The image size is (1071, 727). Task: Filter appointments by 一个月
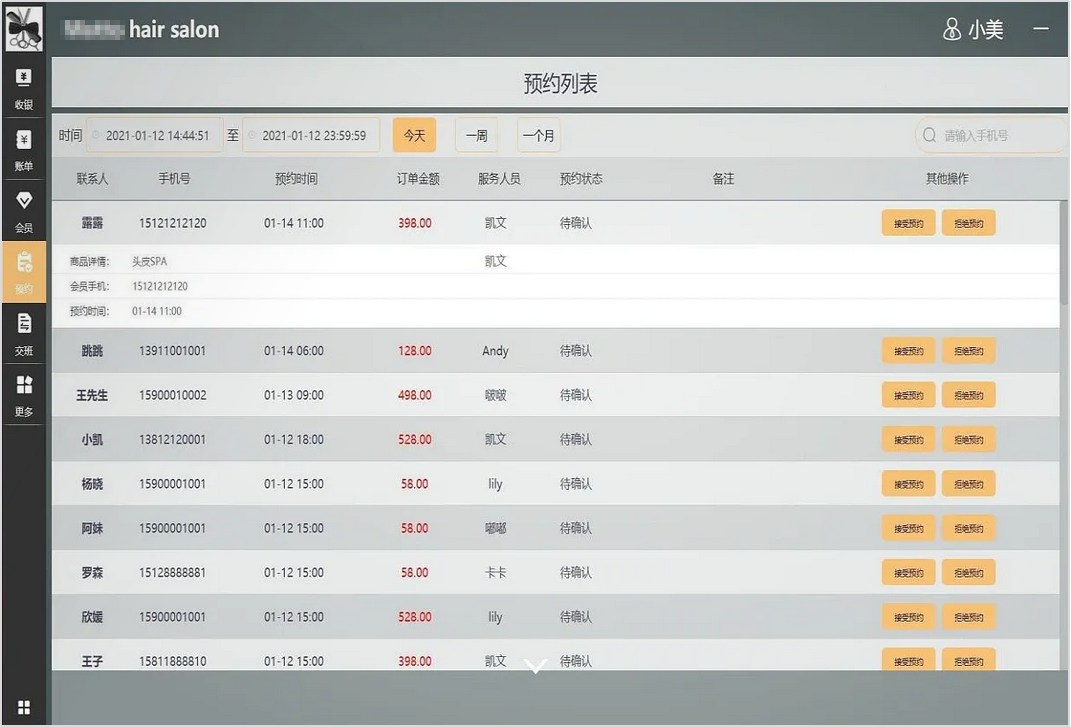539,136
